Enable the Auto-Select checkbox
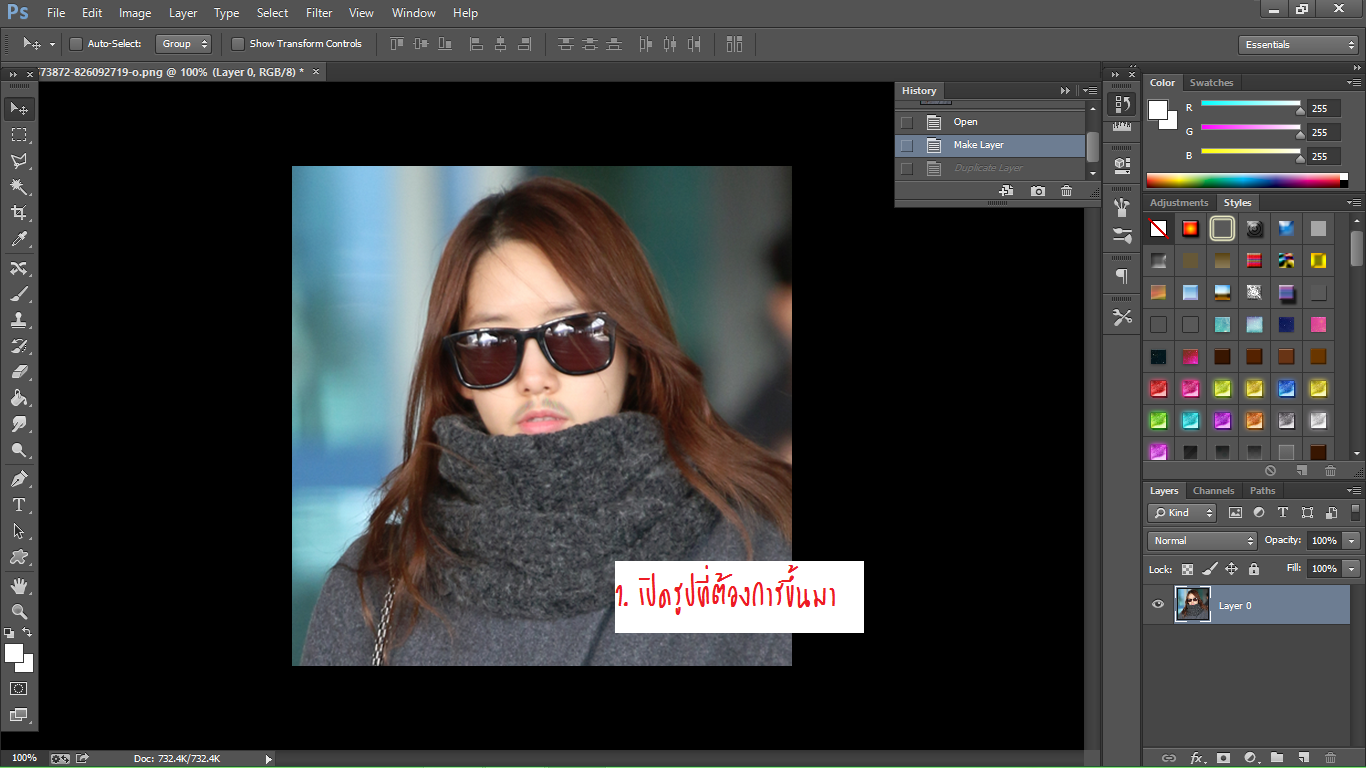This screenshot has width=1366, height=768. pos(76,44)
